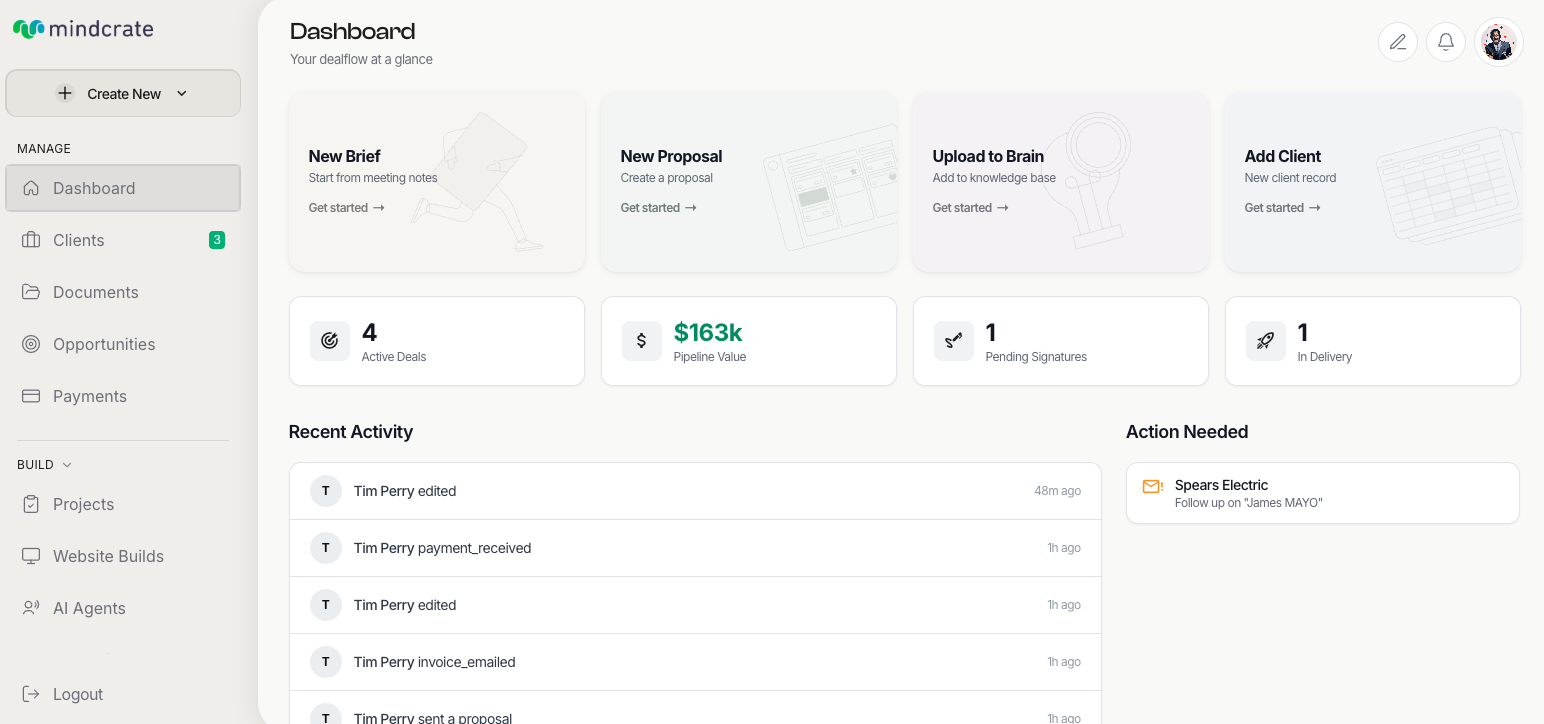Click Get started under New Brief
This screenshot has height=724, width=1544.
point(346,208)
